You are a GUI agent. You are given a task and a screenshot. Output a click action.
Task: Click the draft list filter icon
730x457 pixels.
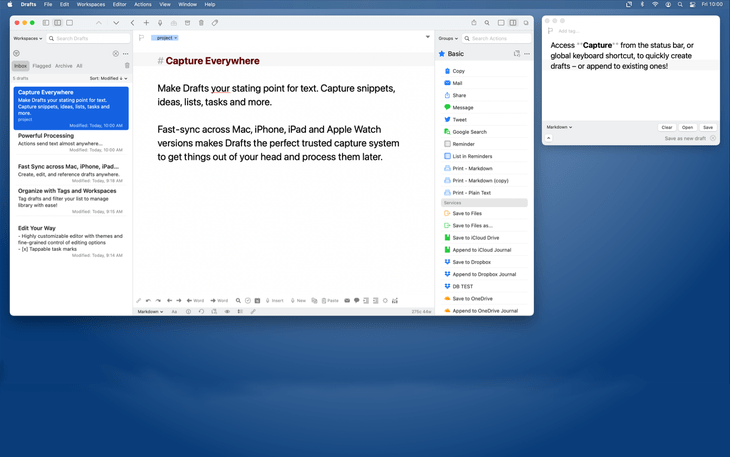click(x=16, y=54)
